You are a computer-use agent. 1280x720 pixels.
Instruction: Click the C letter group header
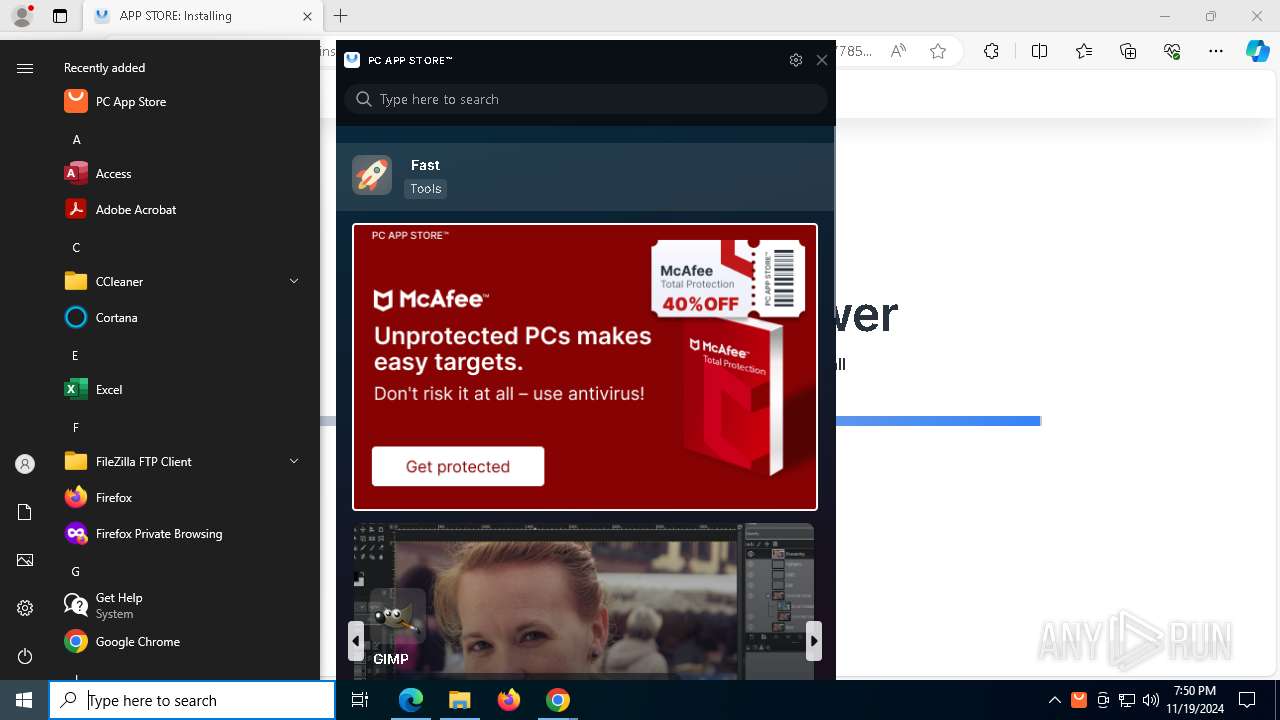click(76, 247)
